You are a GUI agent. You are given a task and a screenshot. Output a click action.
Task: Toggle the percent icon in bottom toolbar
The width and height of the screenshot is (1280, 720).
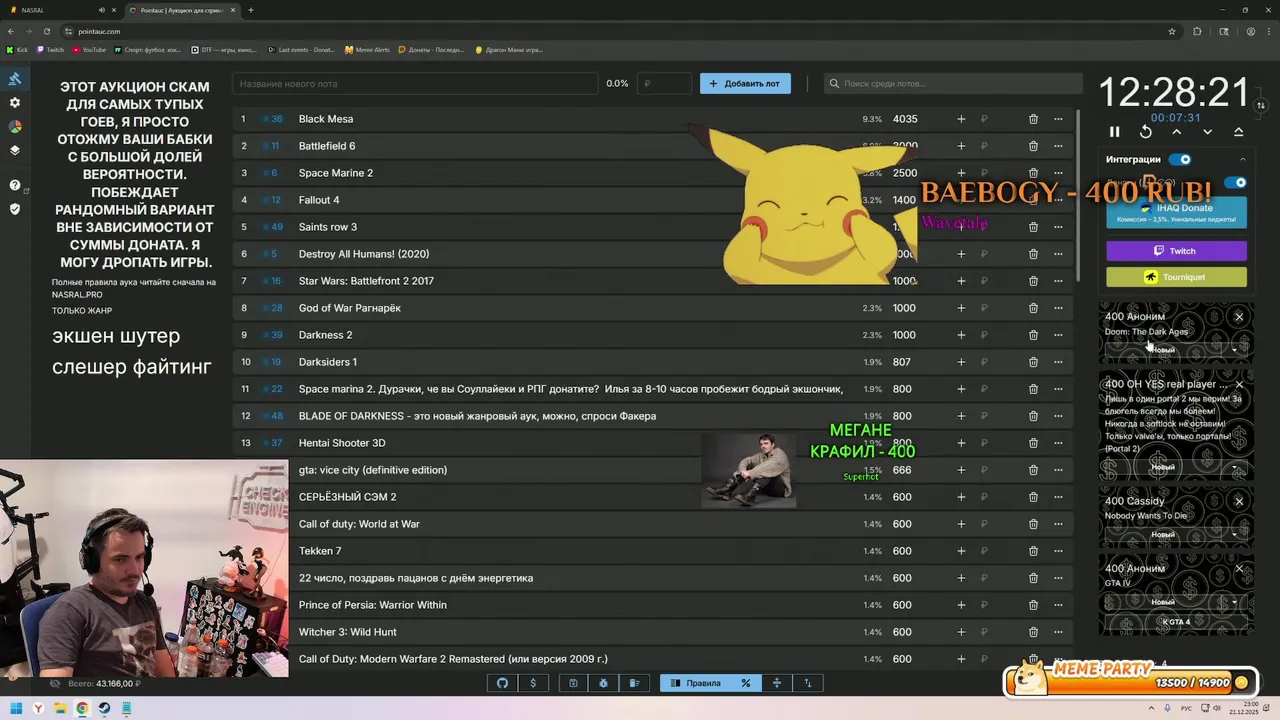pyautogui.click(x=745, y=683)
